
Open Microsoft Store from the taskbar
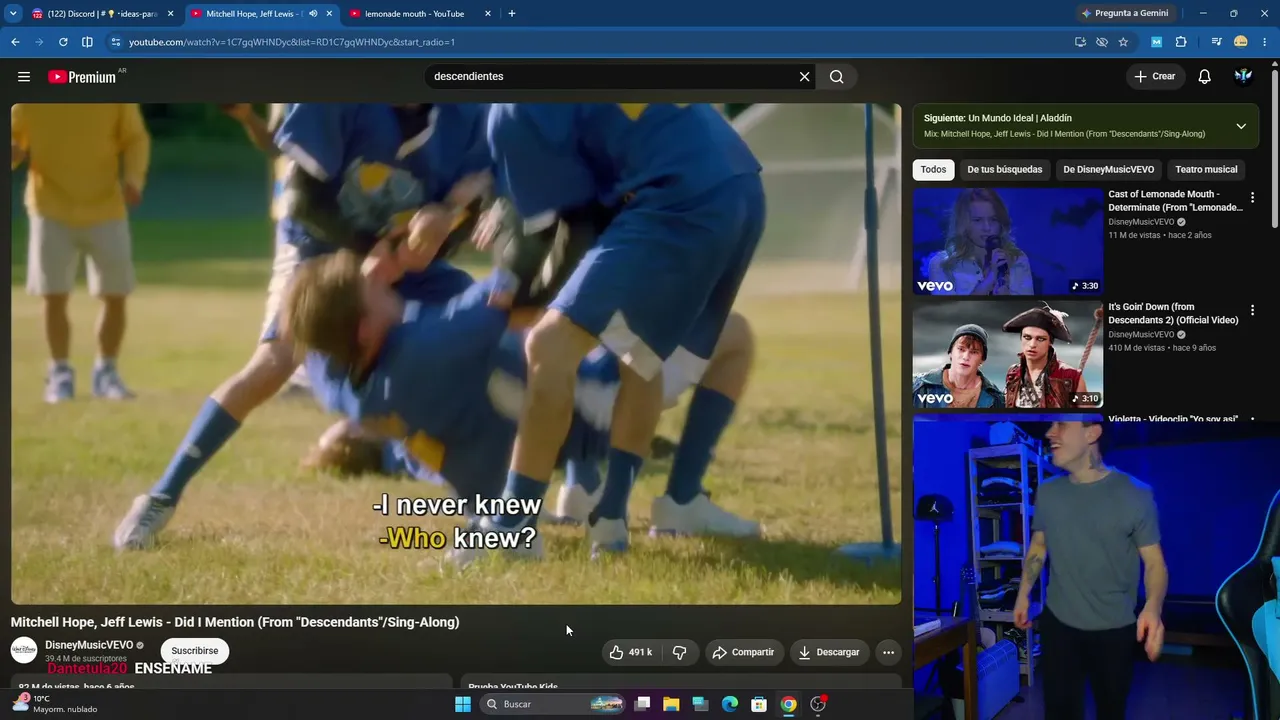(759, 704)
